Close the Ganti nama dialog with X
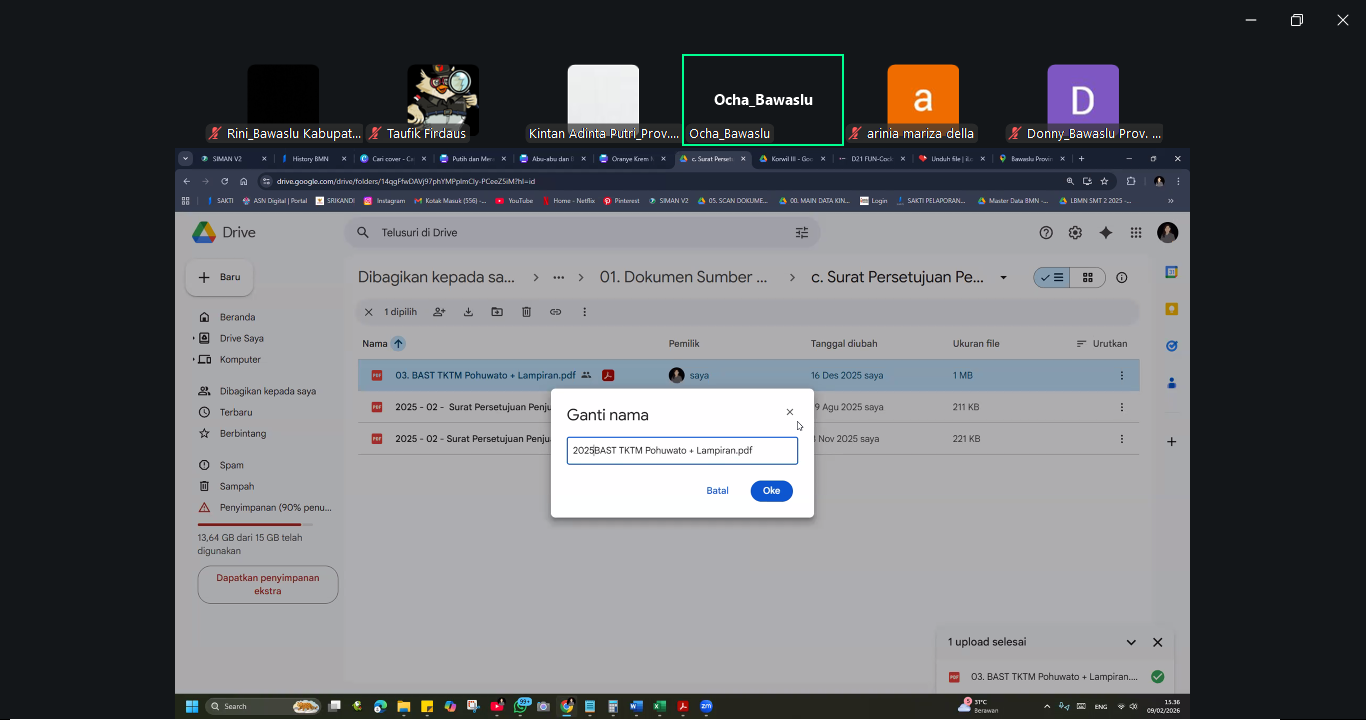This screenshot has height=720, width=1366. [x=790, y=412]
